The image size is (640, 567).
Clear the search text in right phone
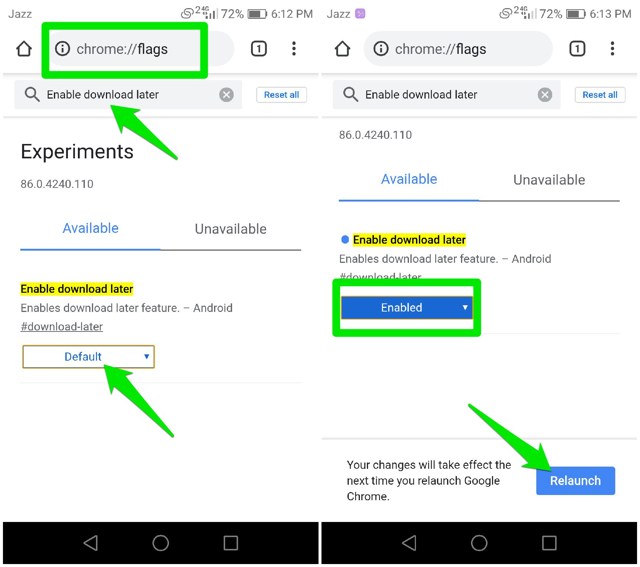pyautogui.click(x=545, y=95)
